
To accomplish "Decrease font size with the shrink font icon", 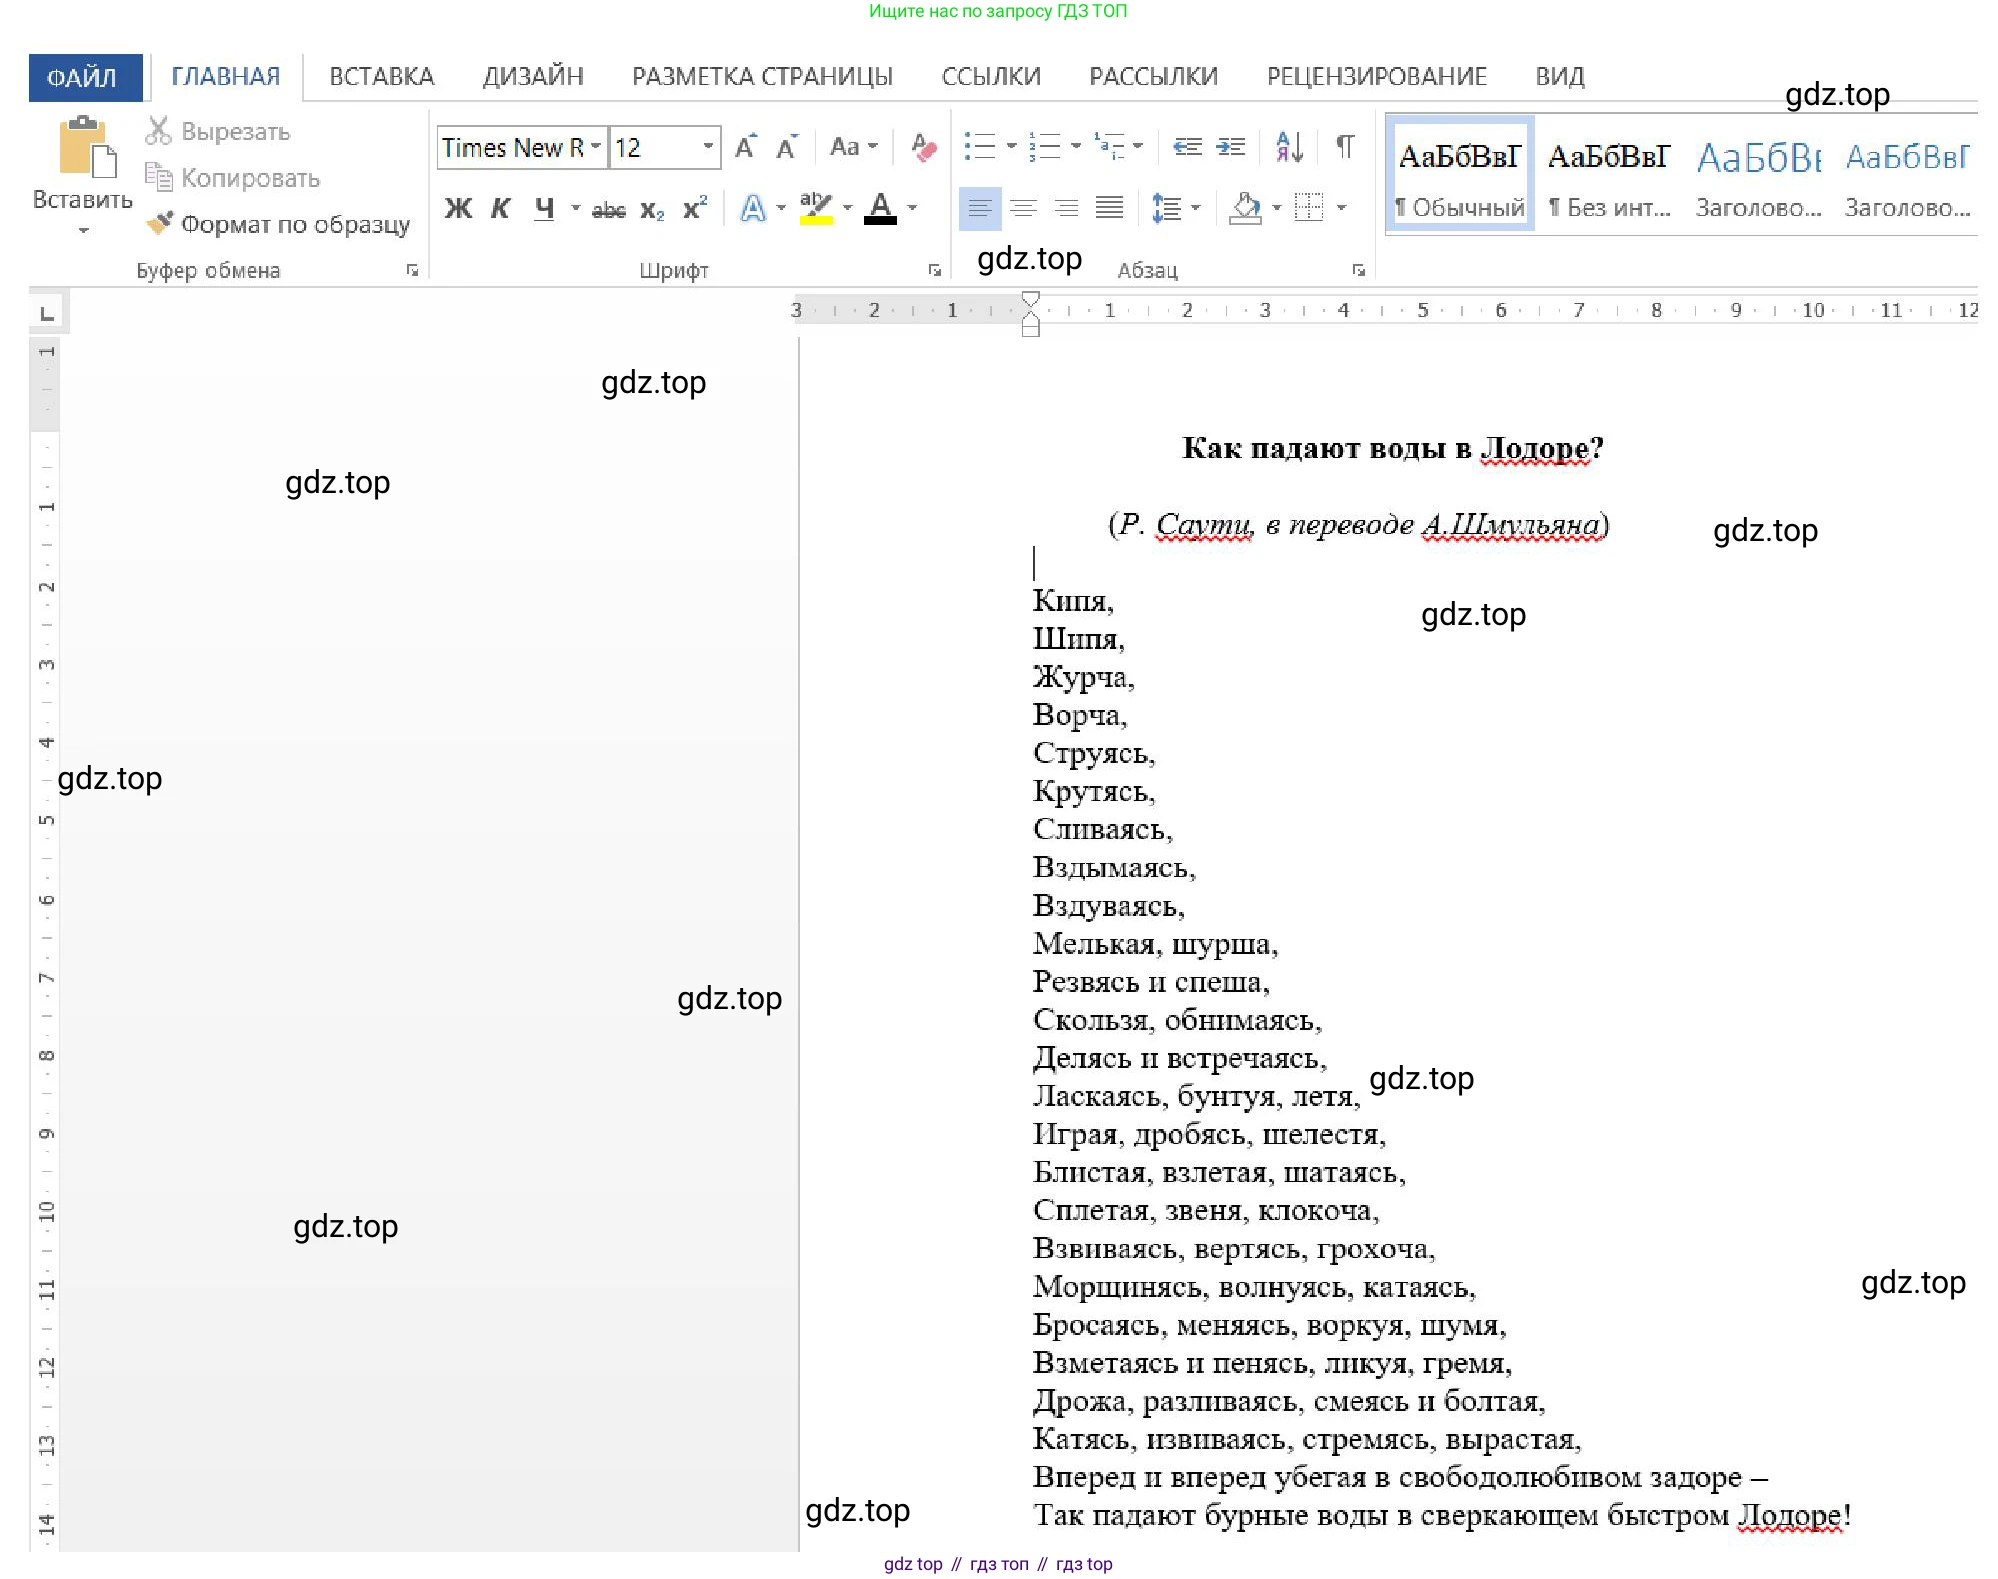I will point(788,147).
